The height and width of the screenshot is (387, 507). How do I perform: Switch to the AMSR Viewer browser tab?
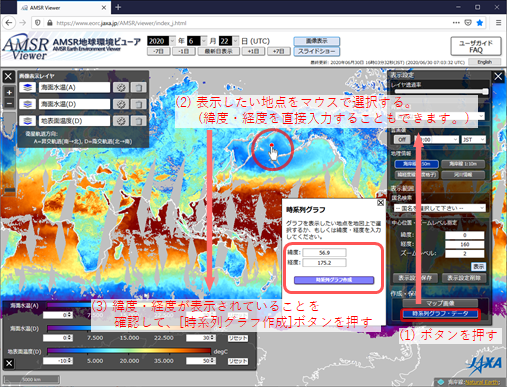pos(62,7)
